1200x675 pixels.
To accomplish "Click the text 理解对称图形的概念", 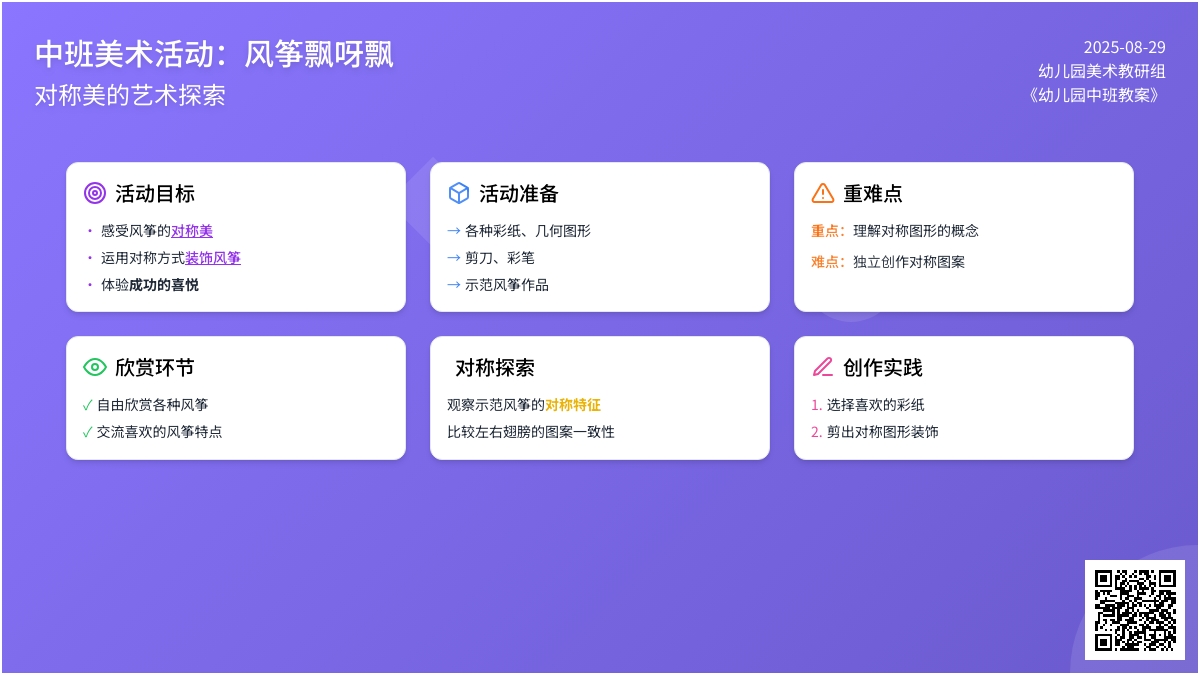I will pyautogui.click(x=916, y=231).
